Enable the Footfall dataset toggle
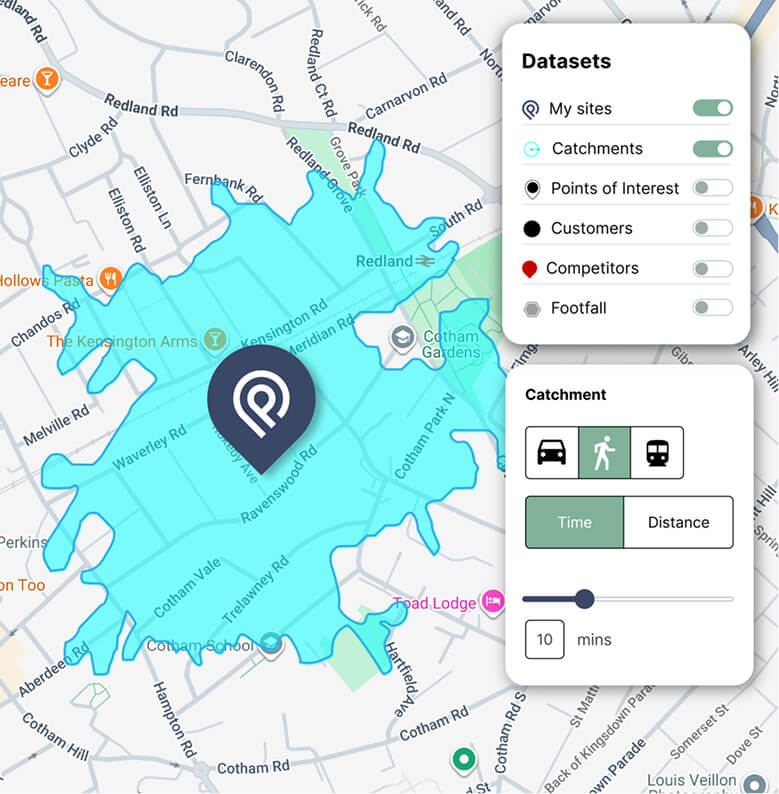The image size is (779, 794). click(713, 307)
